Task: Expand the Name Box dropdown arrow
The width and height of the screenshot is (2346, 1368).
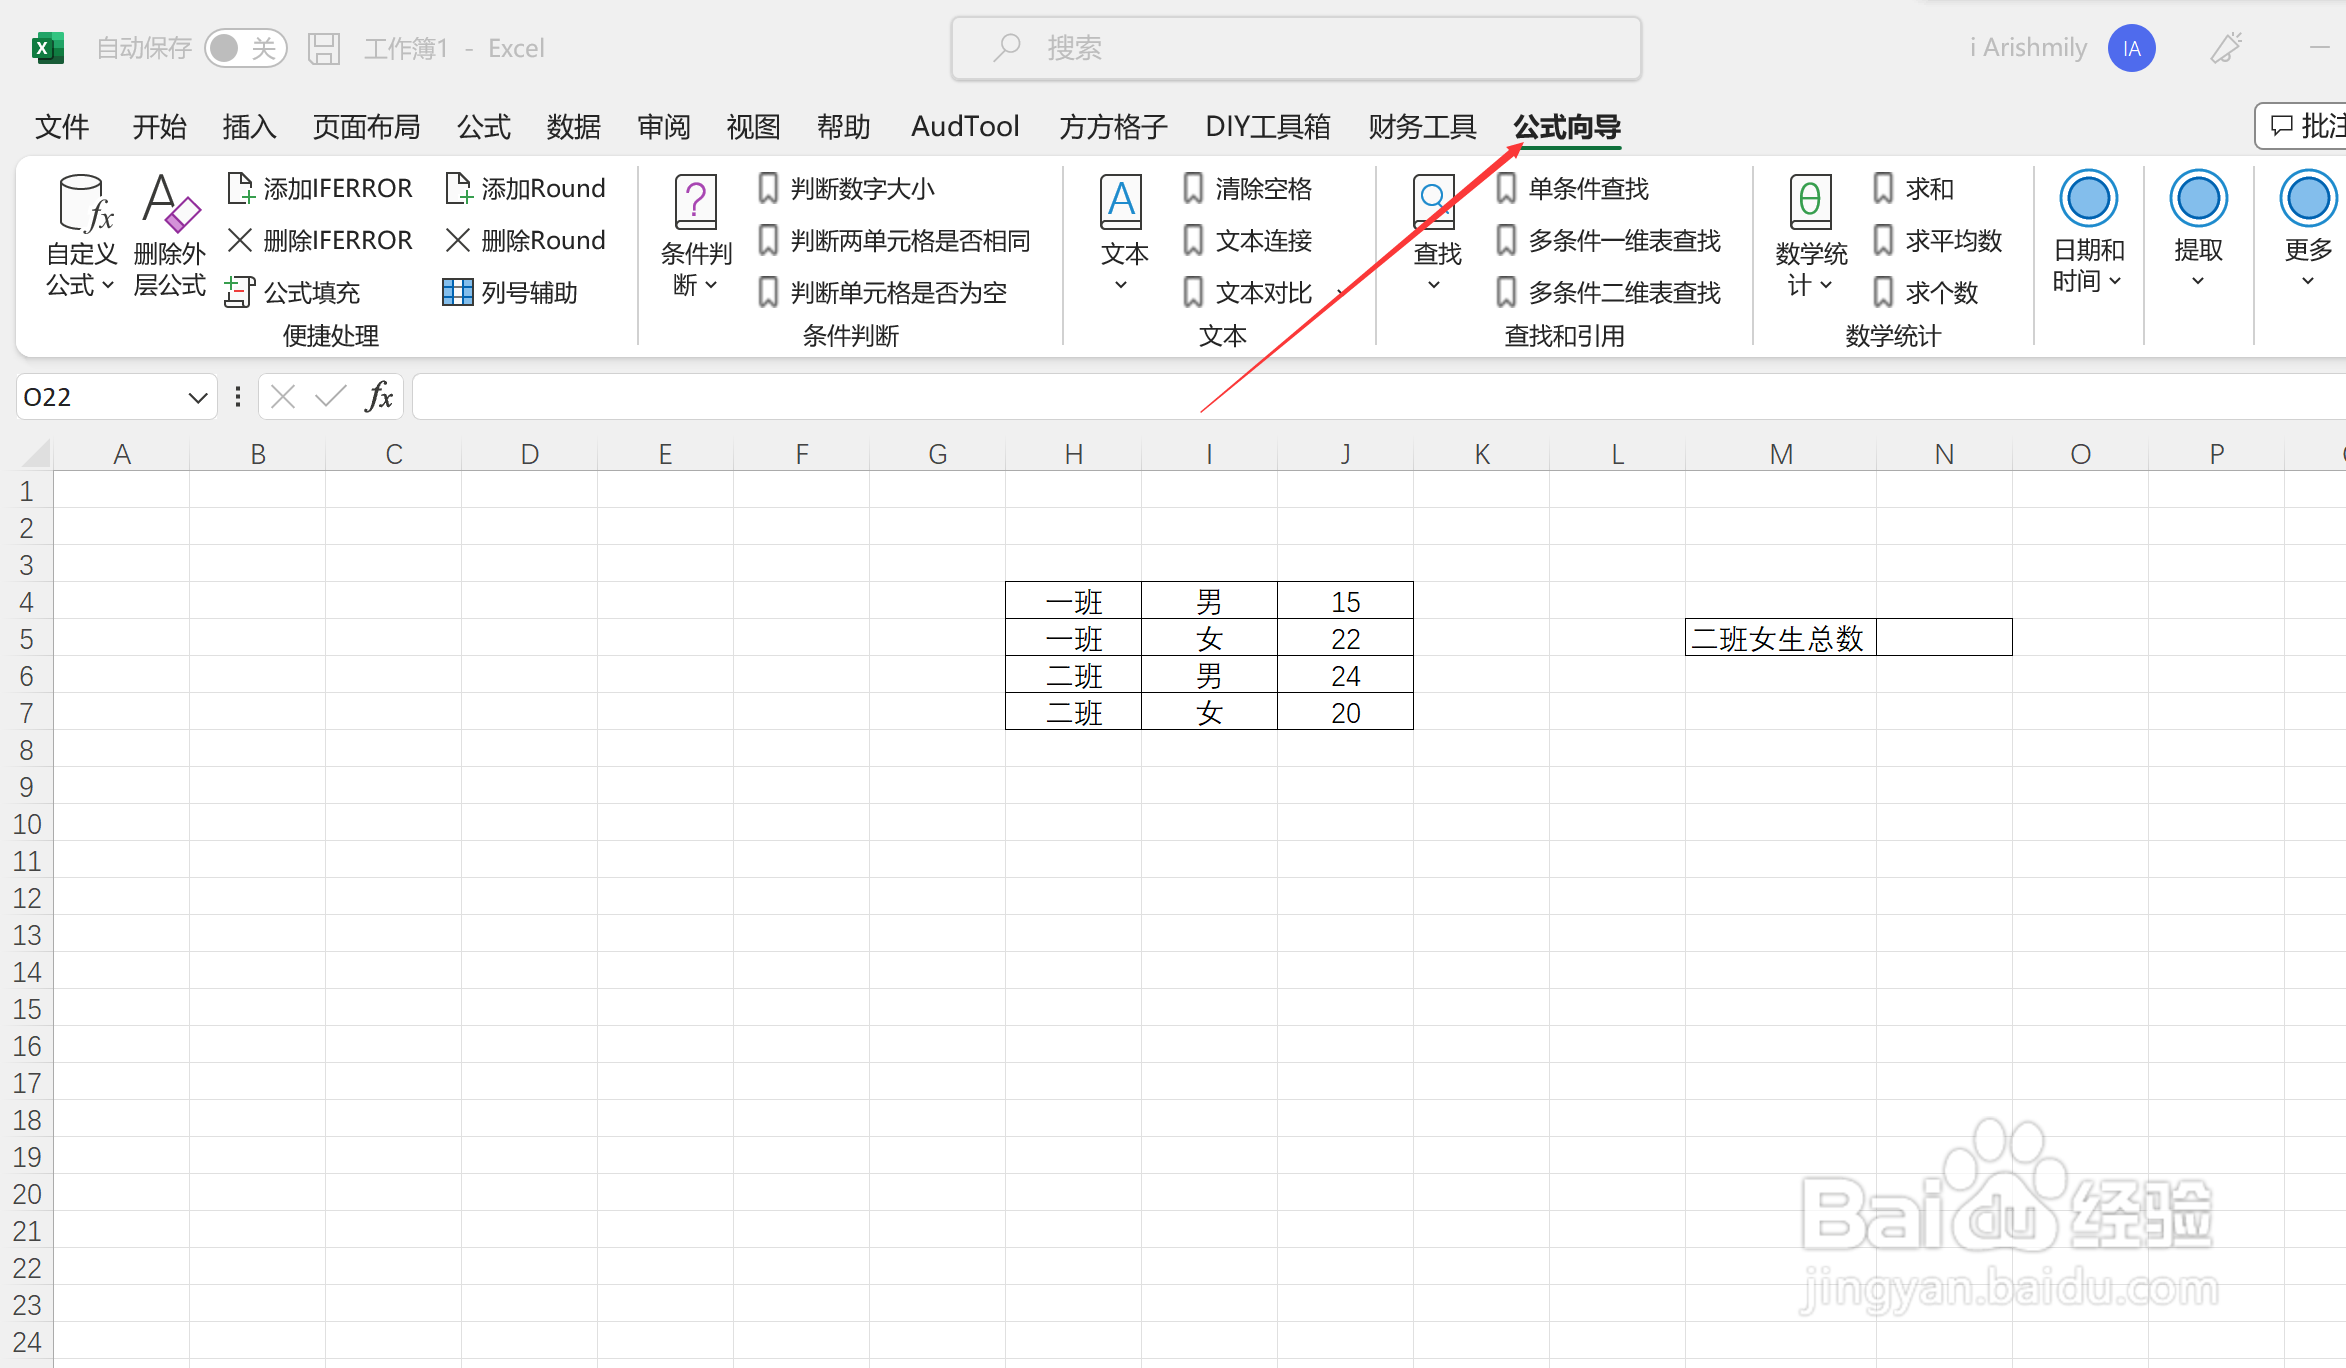Action: (197, 398)
